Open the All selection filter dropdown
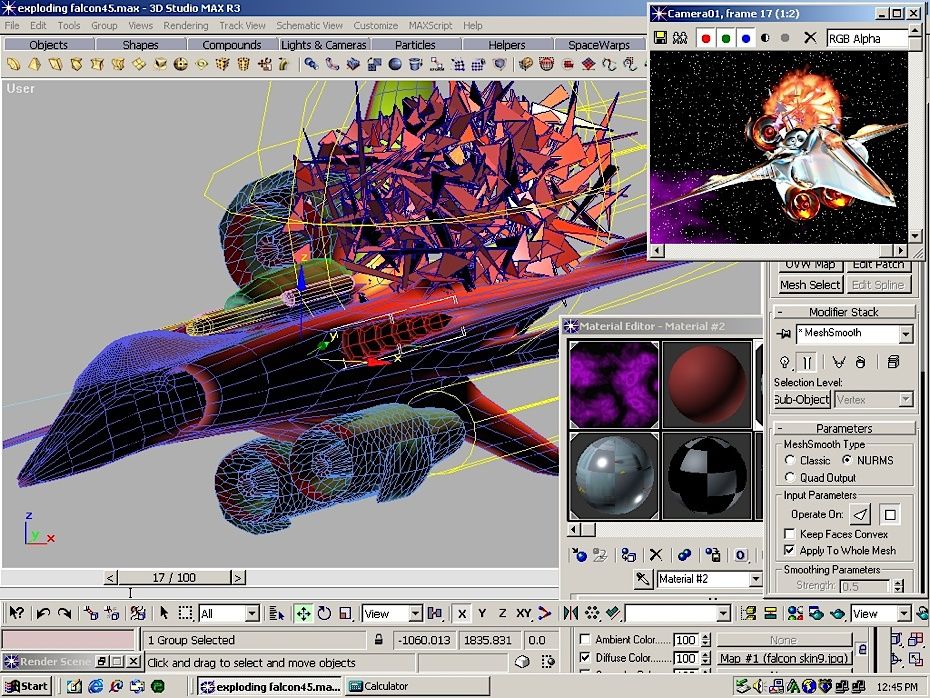Viewport: 930px width, 698px height. pos(251,613)
